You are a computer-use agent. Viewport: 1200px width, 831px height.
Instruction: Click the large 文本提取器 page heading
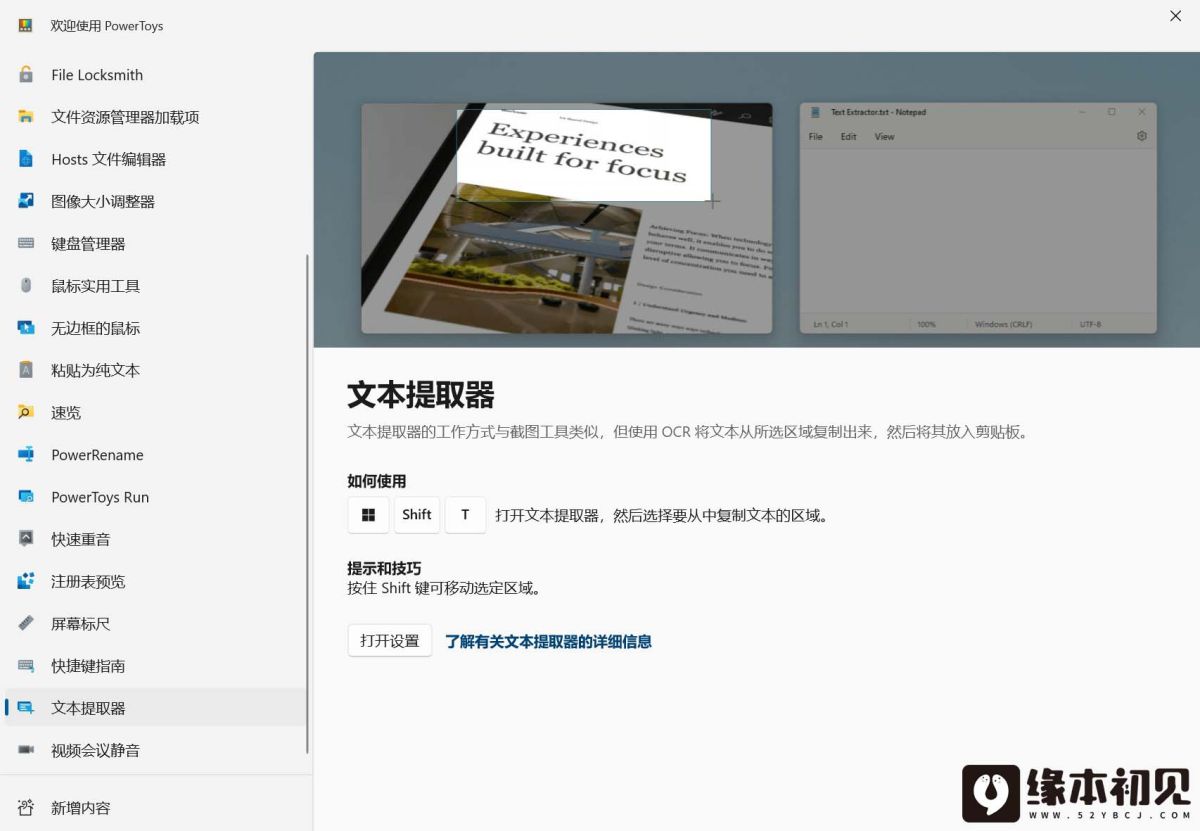[421, 395]
